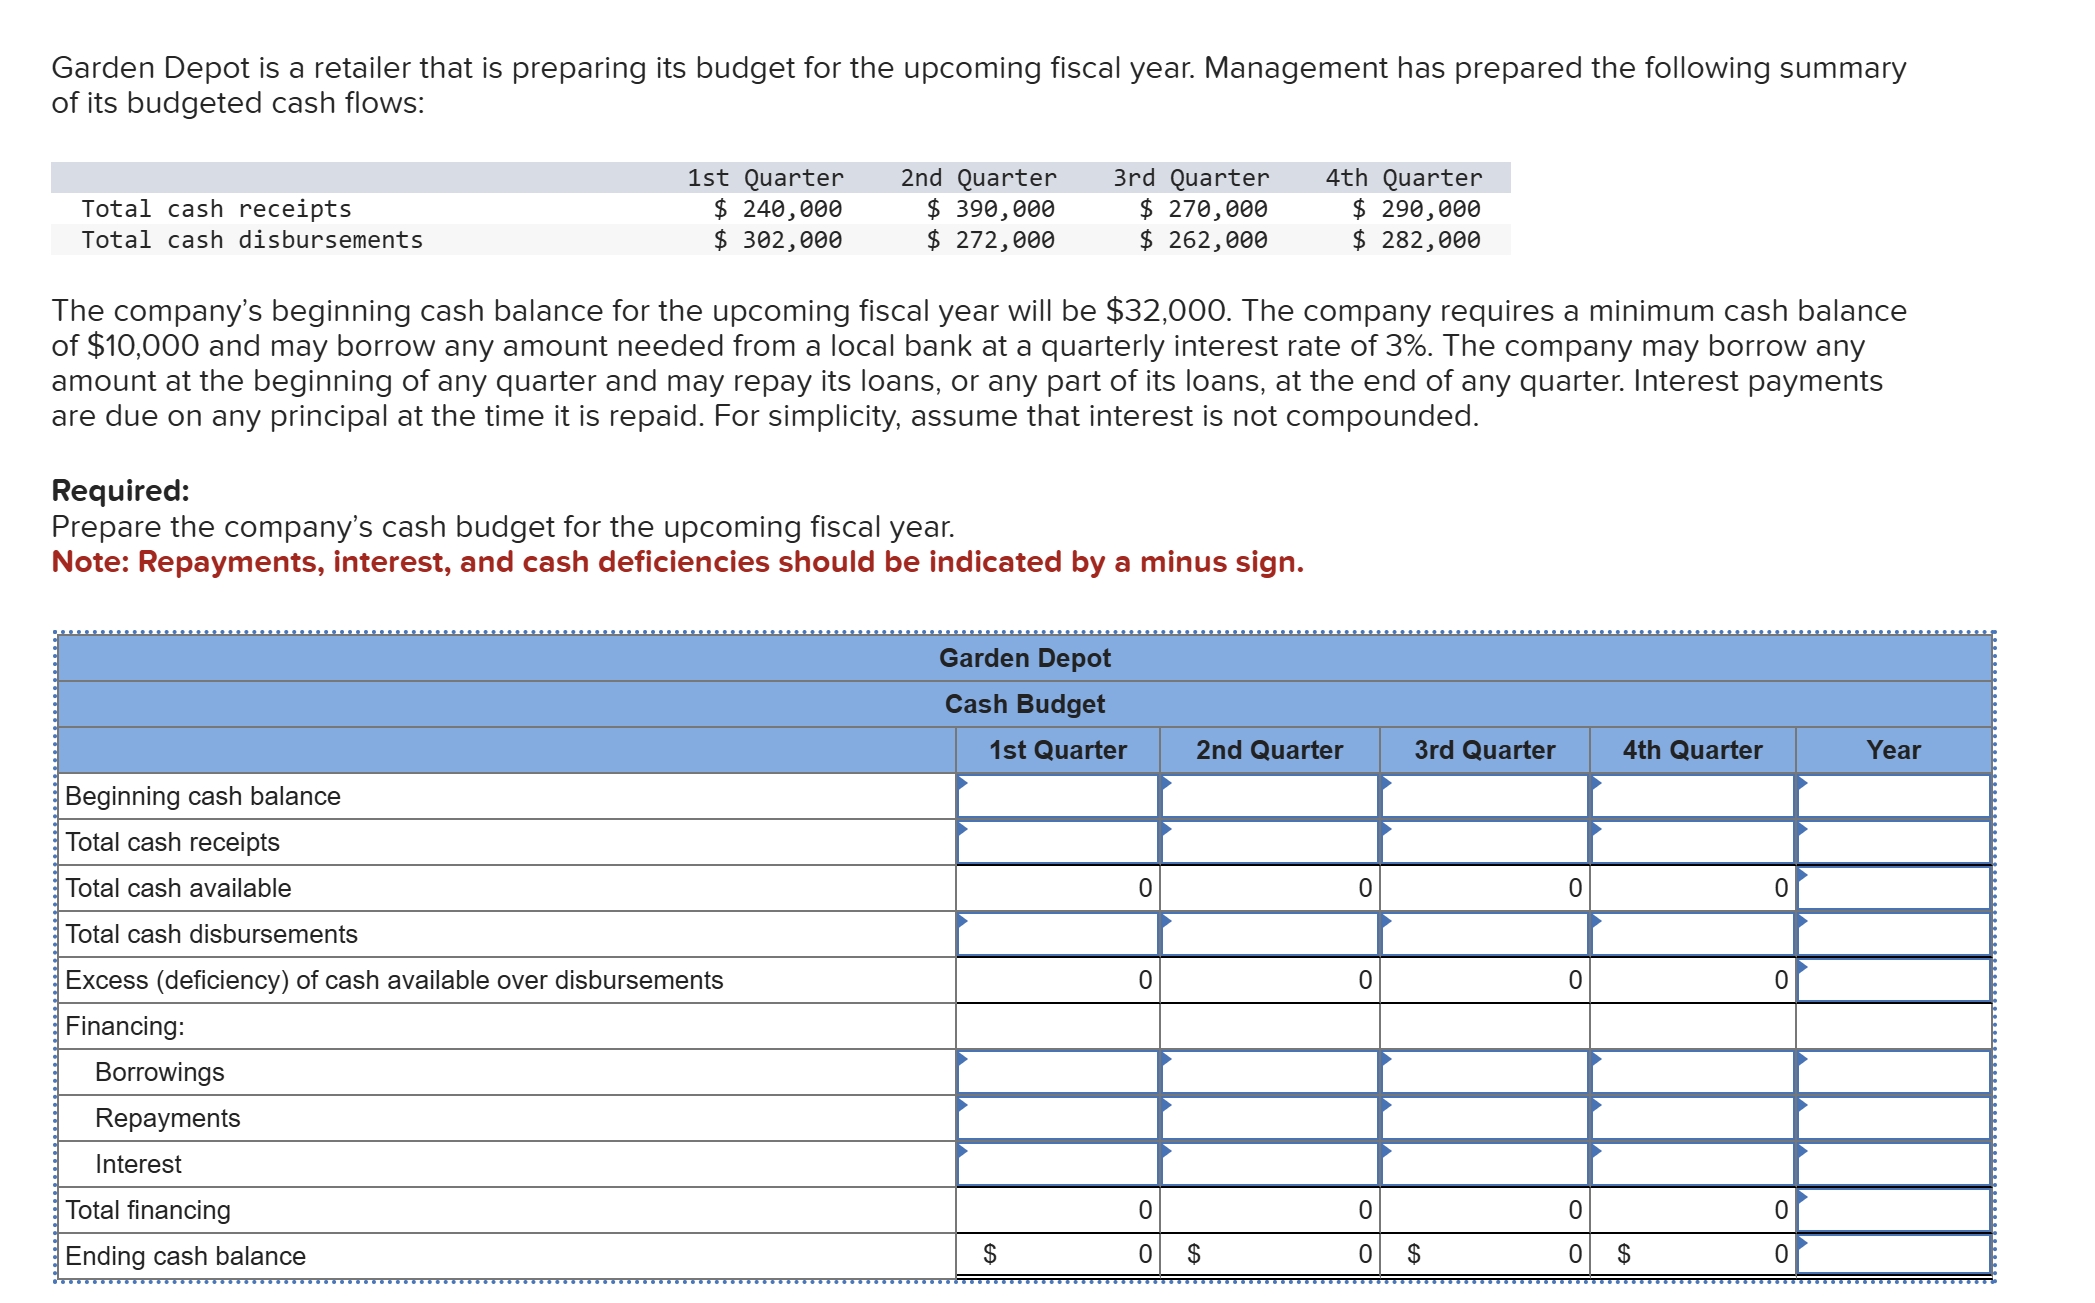Viewport: 2095px width, 1303px height.
Task: Select Year column total financing cell
Action: 1893,1211
